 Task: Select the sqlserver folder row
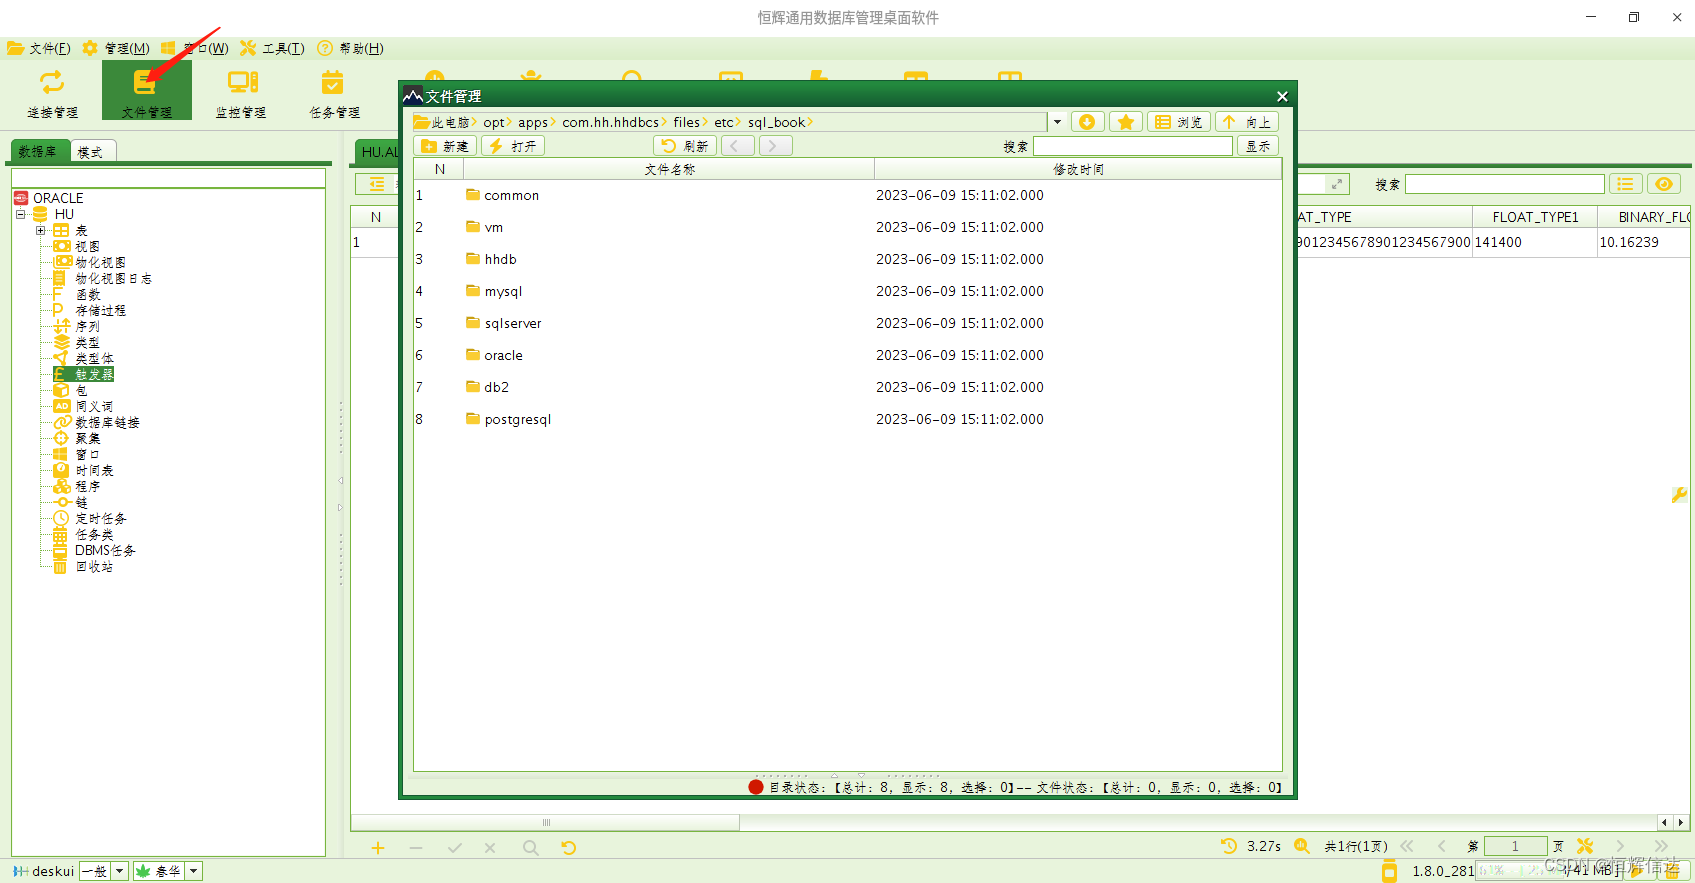coord(847,323)
